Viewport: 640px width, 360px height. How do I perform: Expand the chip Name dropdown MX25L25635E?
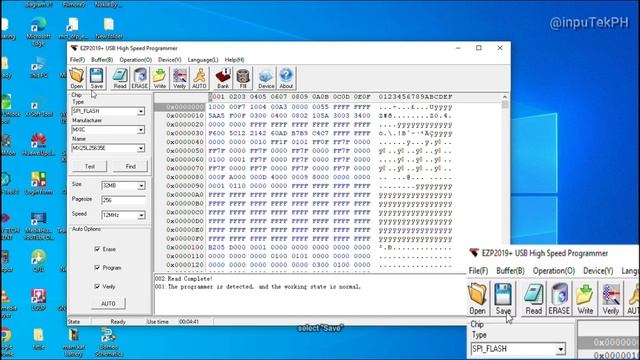141,148
